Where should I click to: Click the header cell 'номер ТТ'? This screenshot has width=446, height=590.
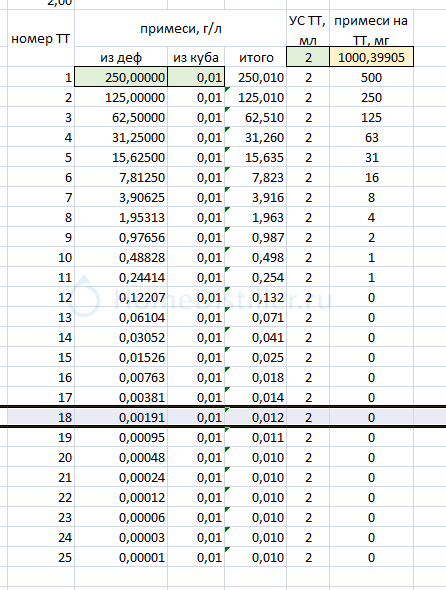click(x=41, y=38)
